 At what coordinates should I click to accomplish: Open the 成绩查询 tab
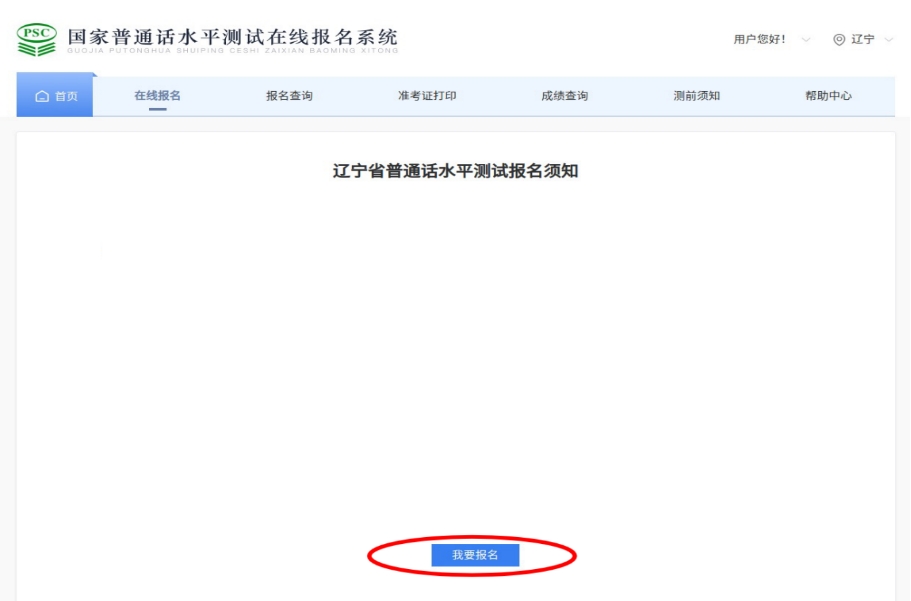pyautogui.click(x=564, y=96)
